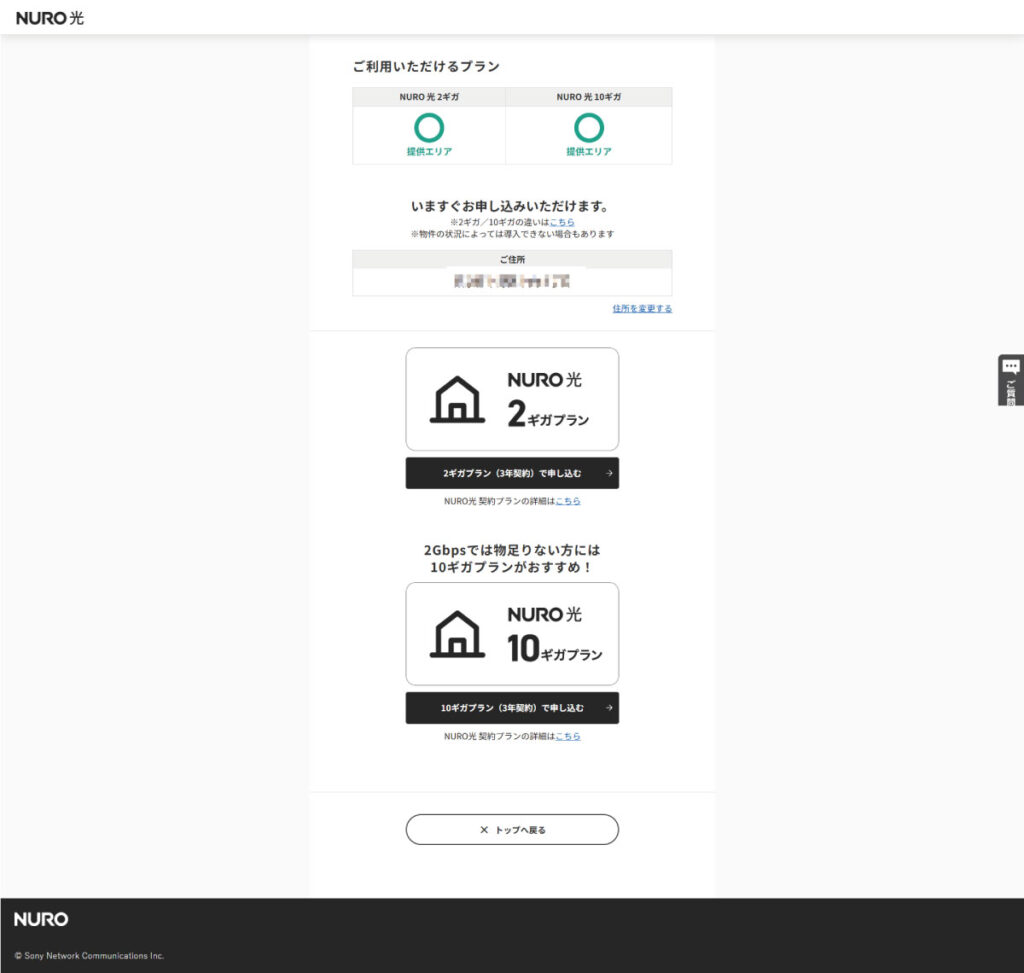
Task: Click 2Gbpsでは物足りない方には heading
Action: (512, 550)
